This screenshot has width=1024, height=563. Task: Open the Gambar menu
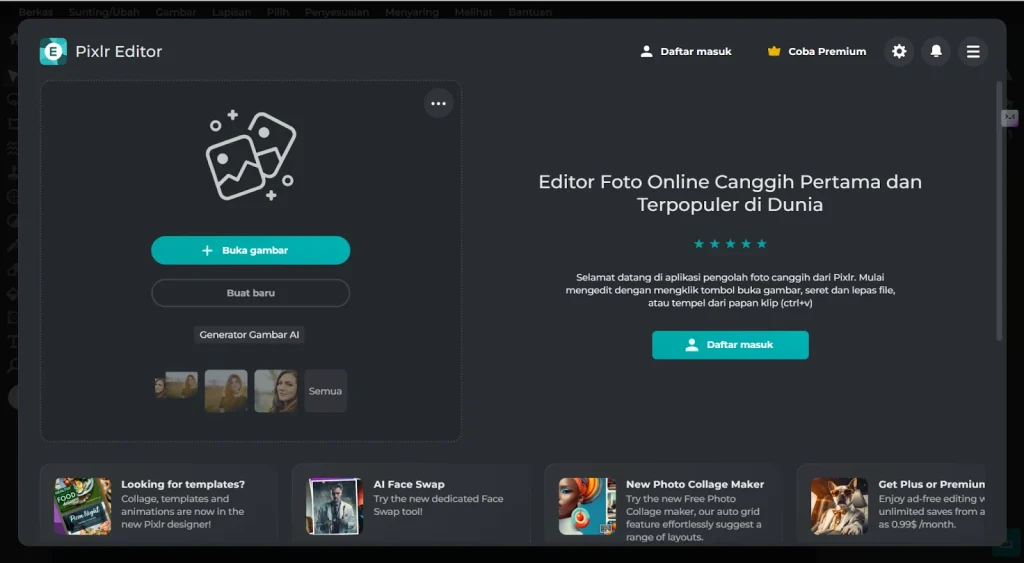click(176, 12)
